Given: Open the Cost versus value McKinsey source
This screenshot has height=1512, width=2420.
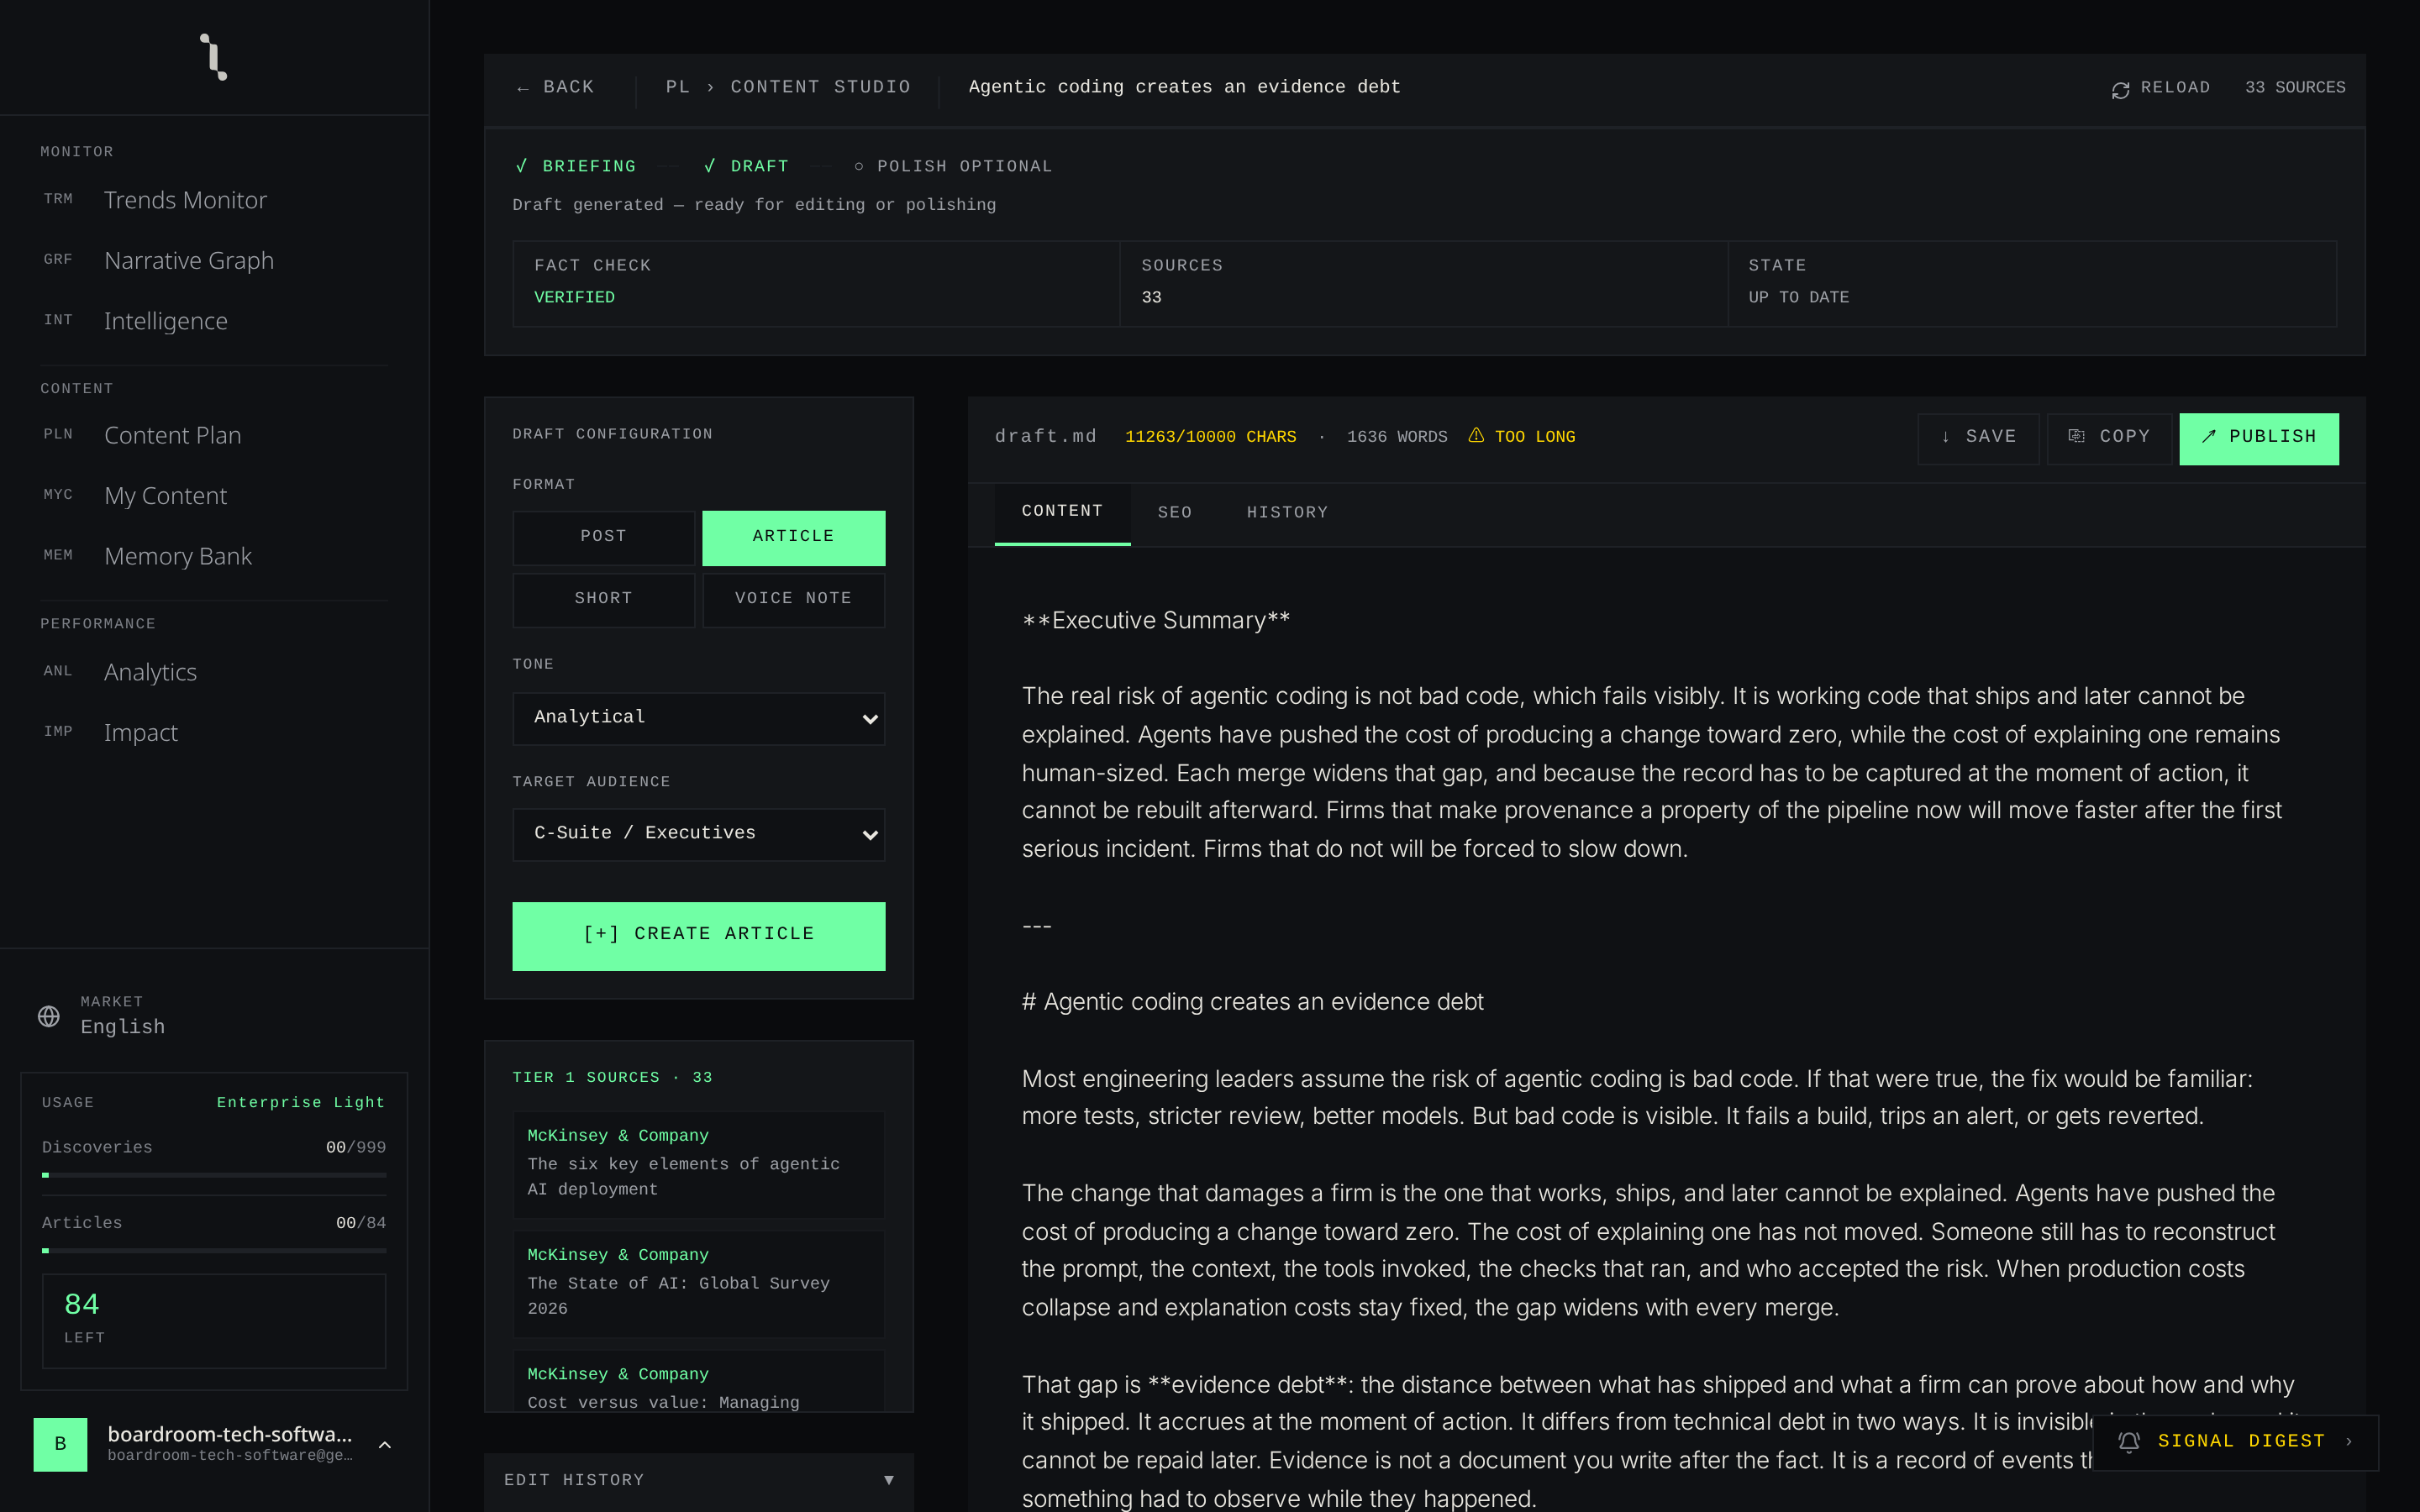Looking at the screenshot, I should click(x=698, y=1382).
